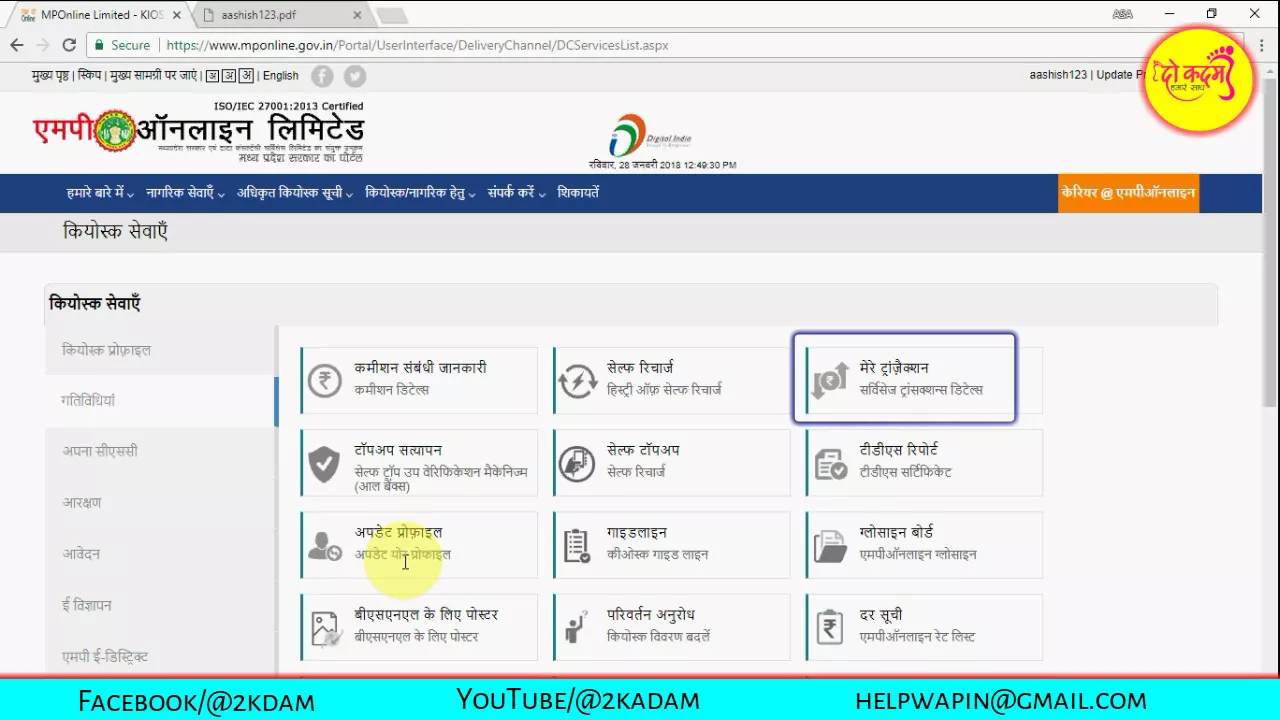Select गतिविधियां in the sidebar
This screenshot has width=1280, height=720.
160,401
